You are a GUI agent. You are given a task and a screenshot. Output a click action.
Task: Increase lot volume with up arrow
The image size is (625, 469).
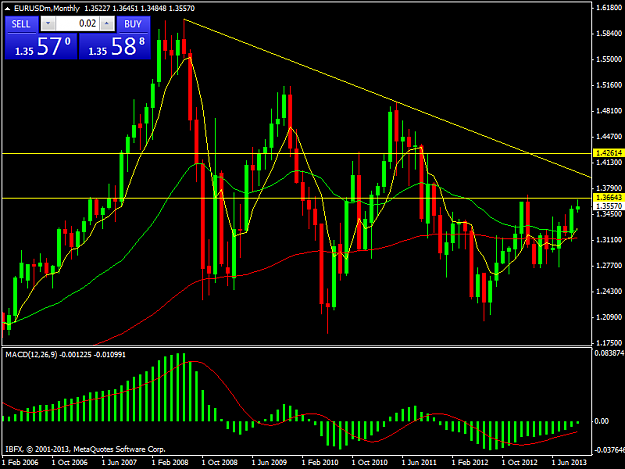(107, 24)
